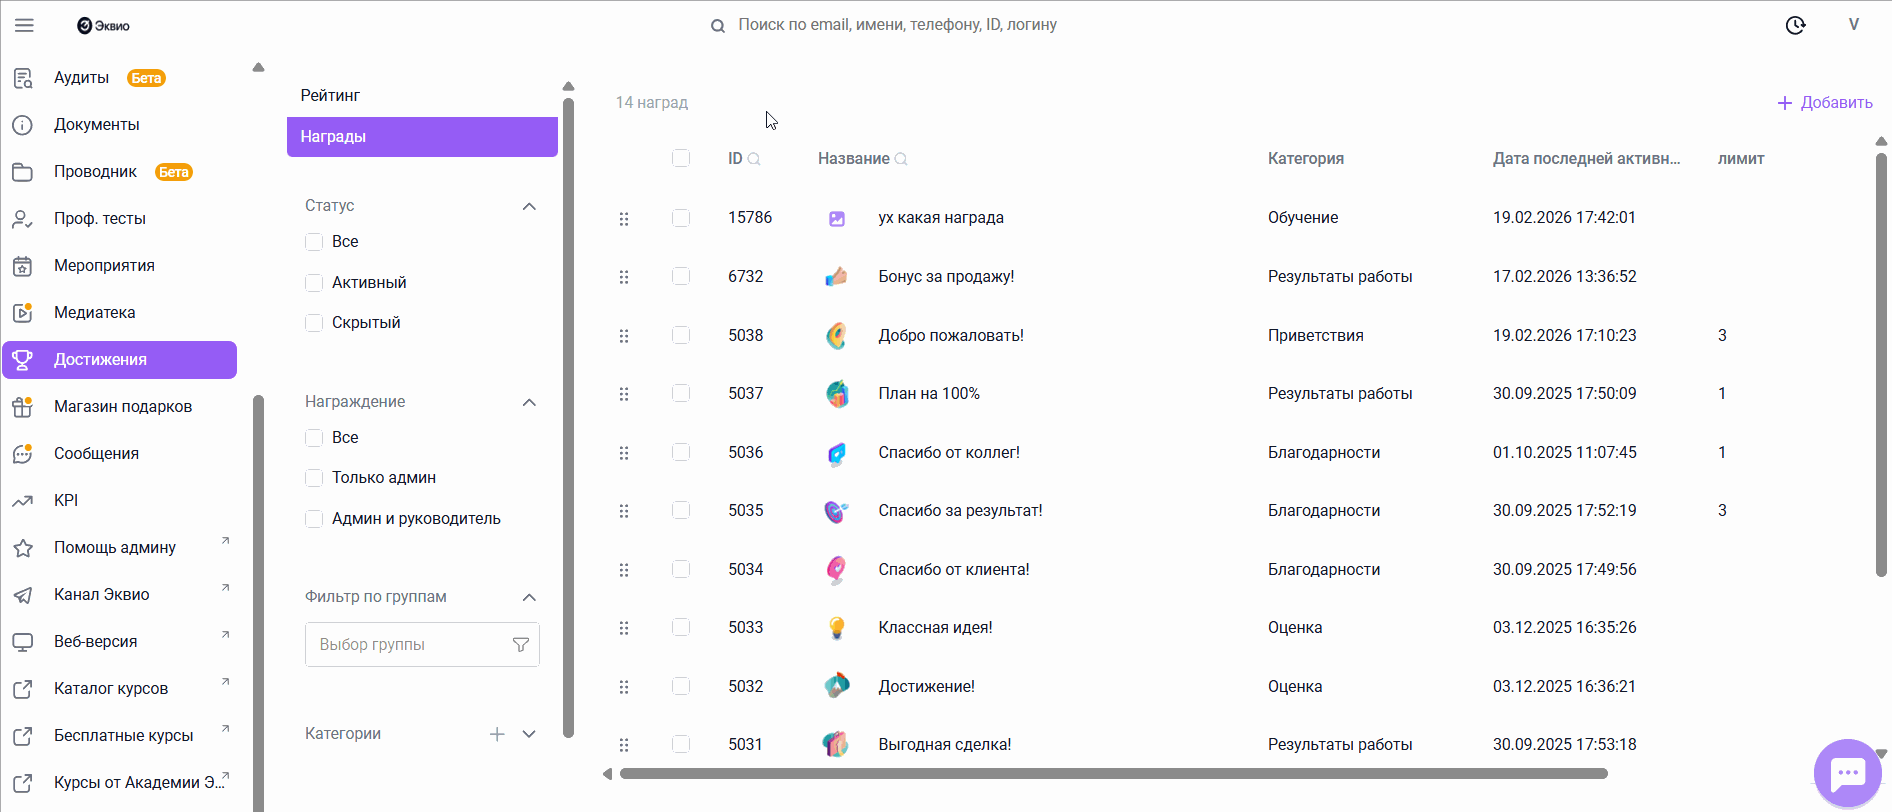Click the Бонус за продажу award icon
This screenshot has height=812, width=1892.
837,277
